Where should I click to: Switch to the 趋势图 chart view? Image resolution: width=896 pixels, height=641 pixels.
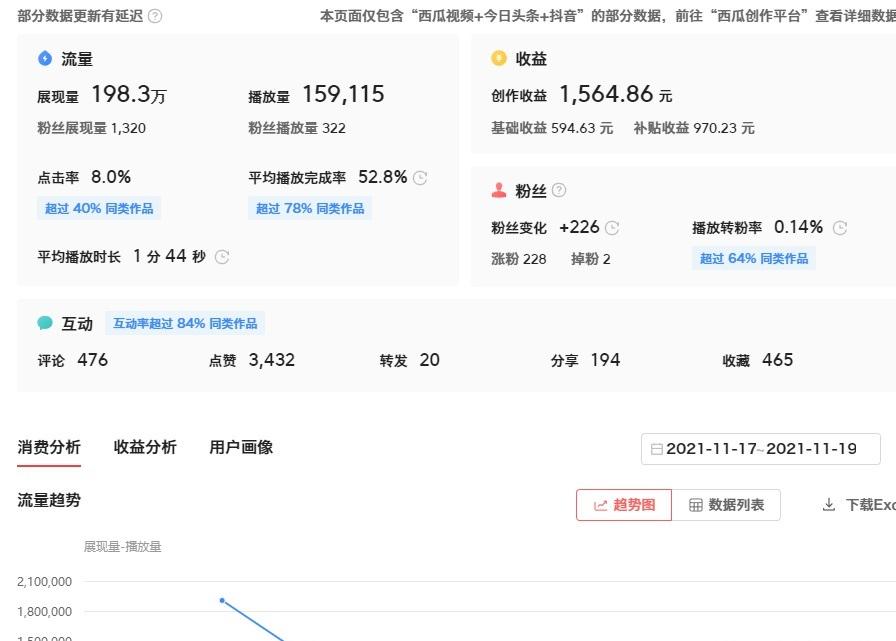point(624,505)
